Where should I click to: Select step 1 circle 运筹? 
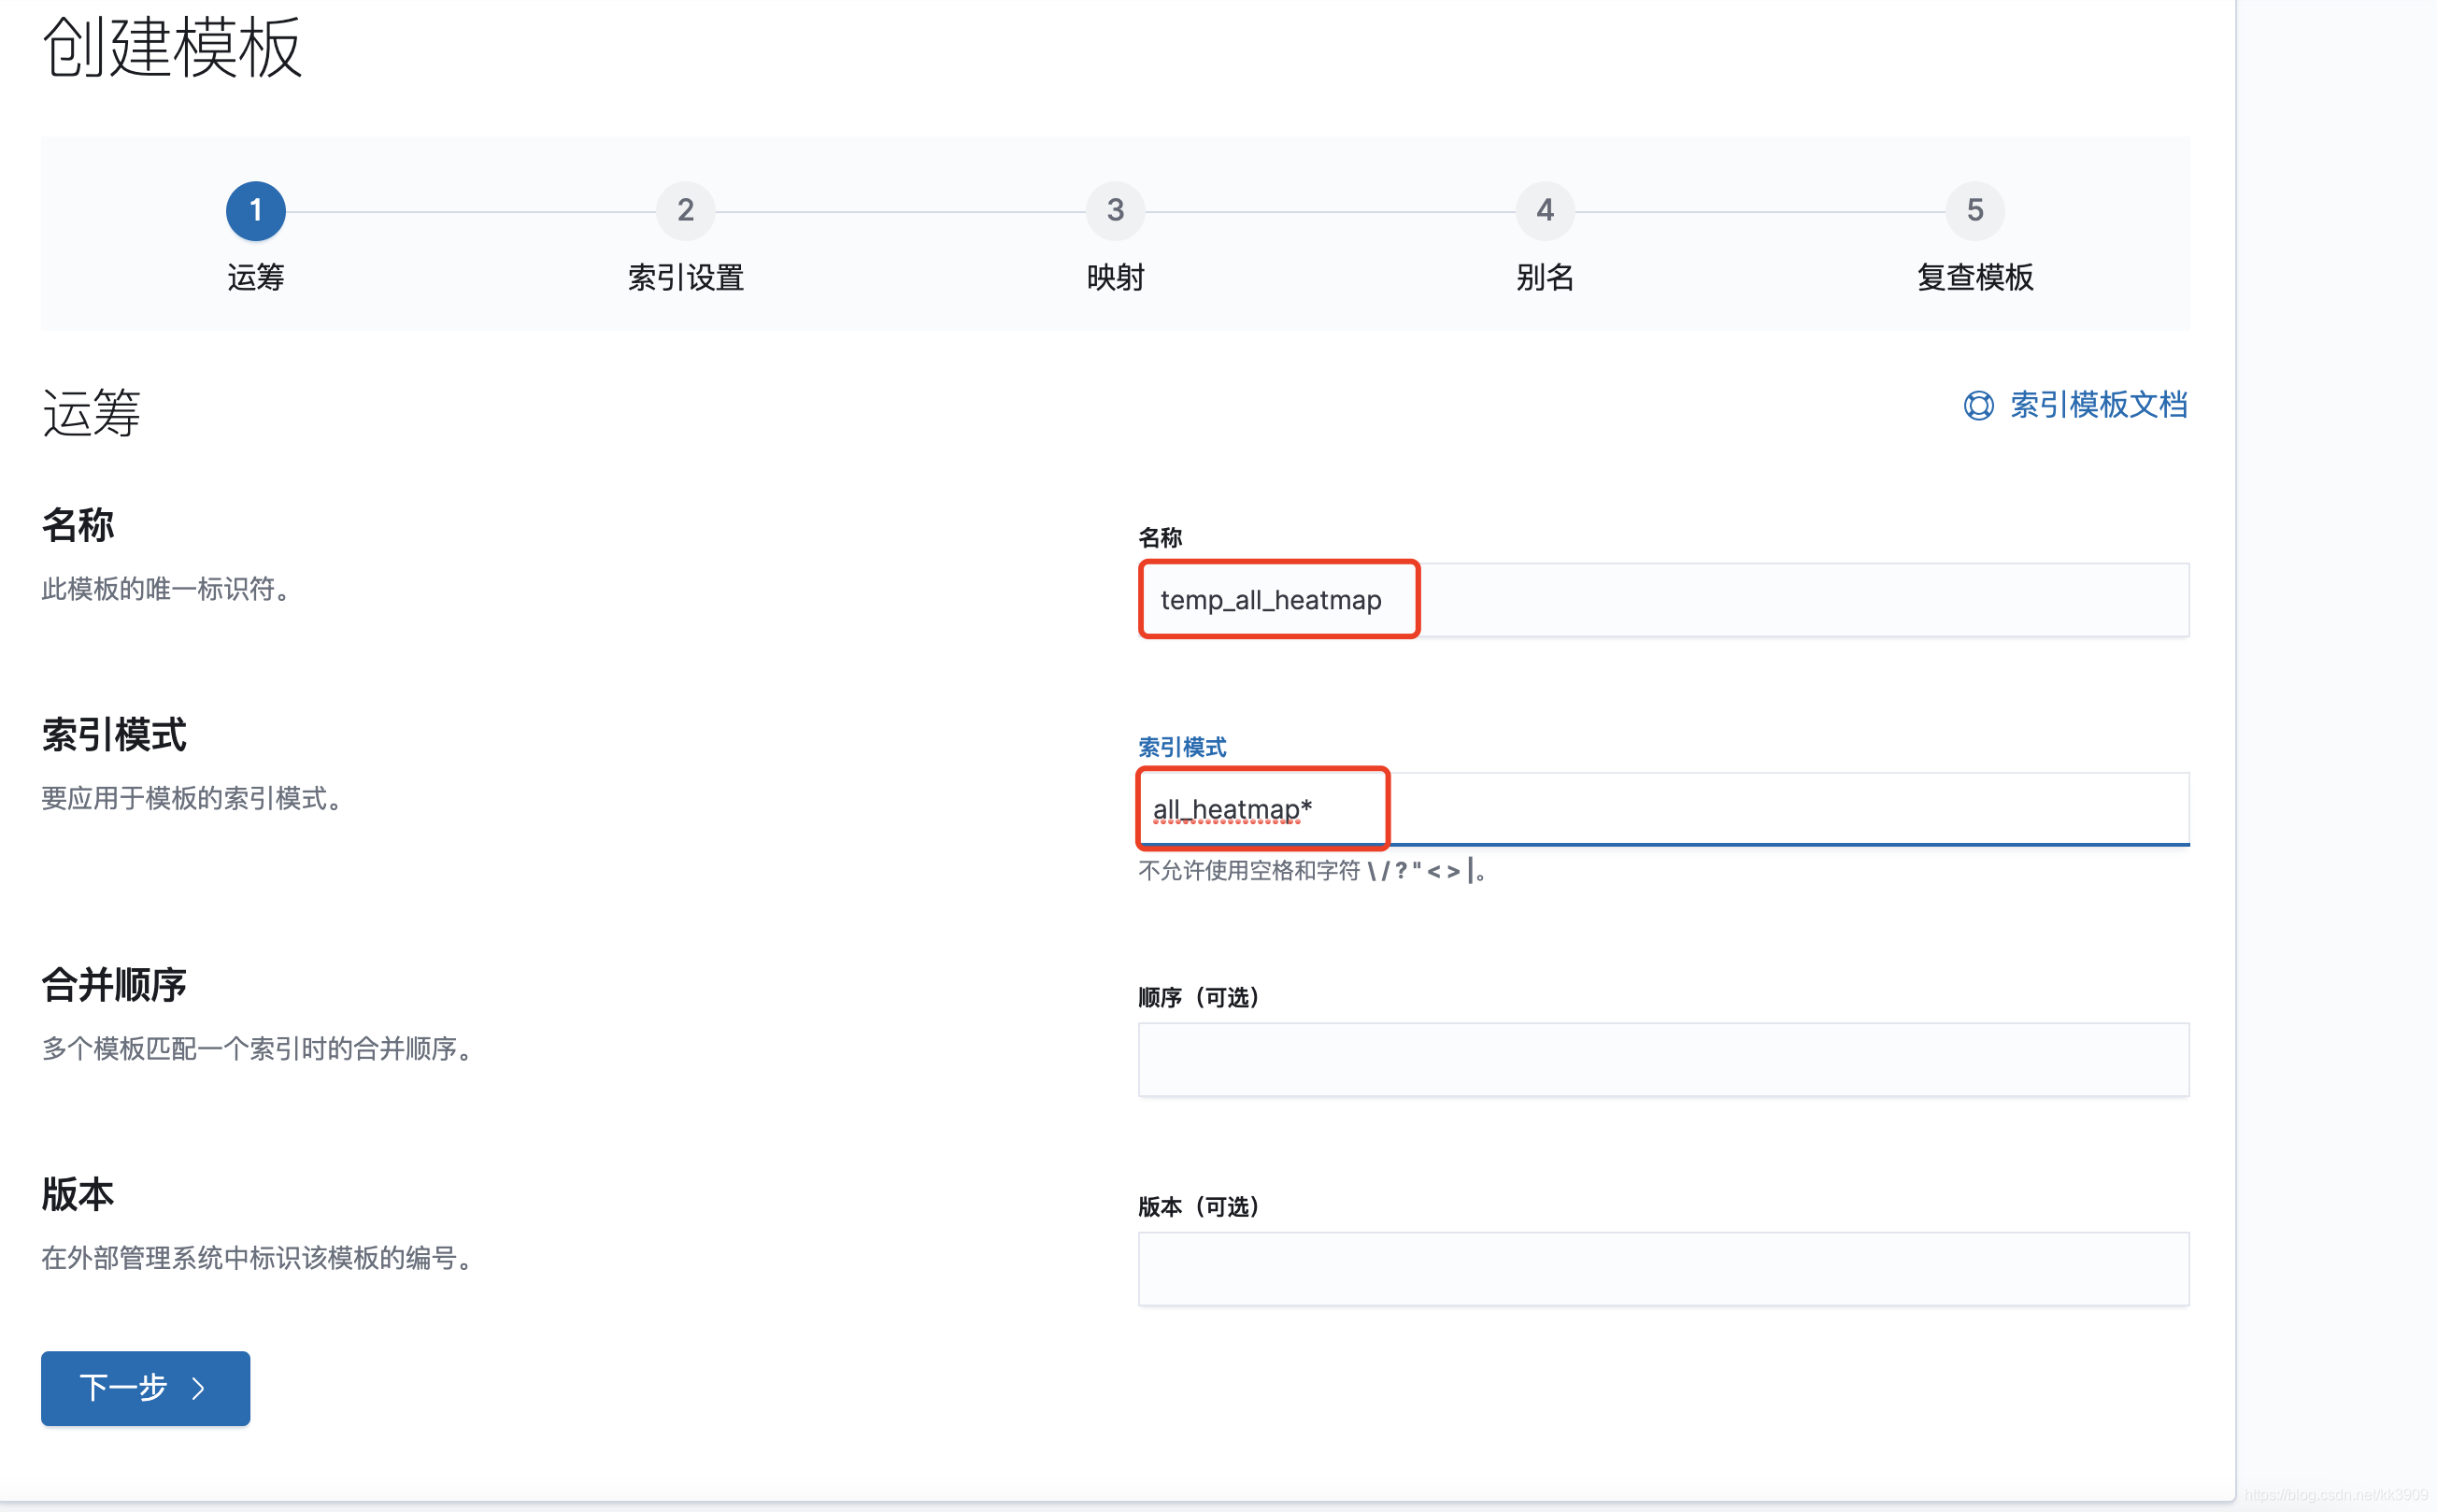(x=256, y=211)
